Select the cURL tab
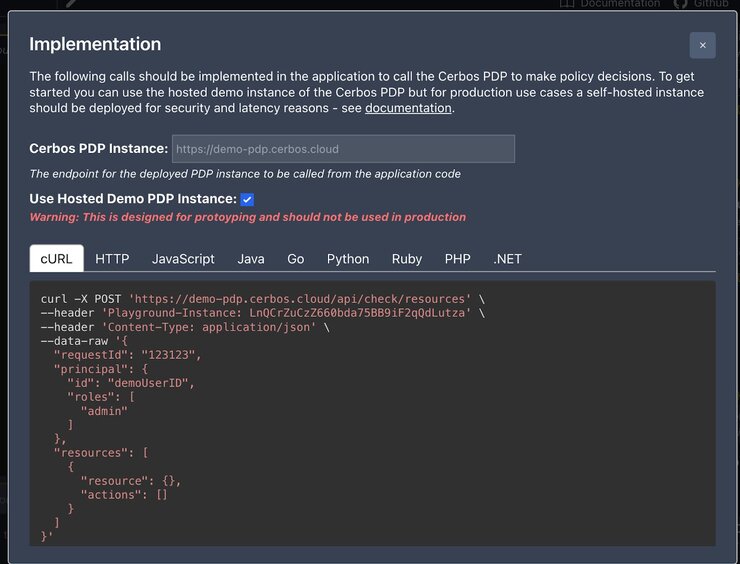740x564 pixels. [57, 259]
